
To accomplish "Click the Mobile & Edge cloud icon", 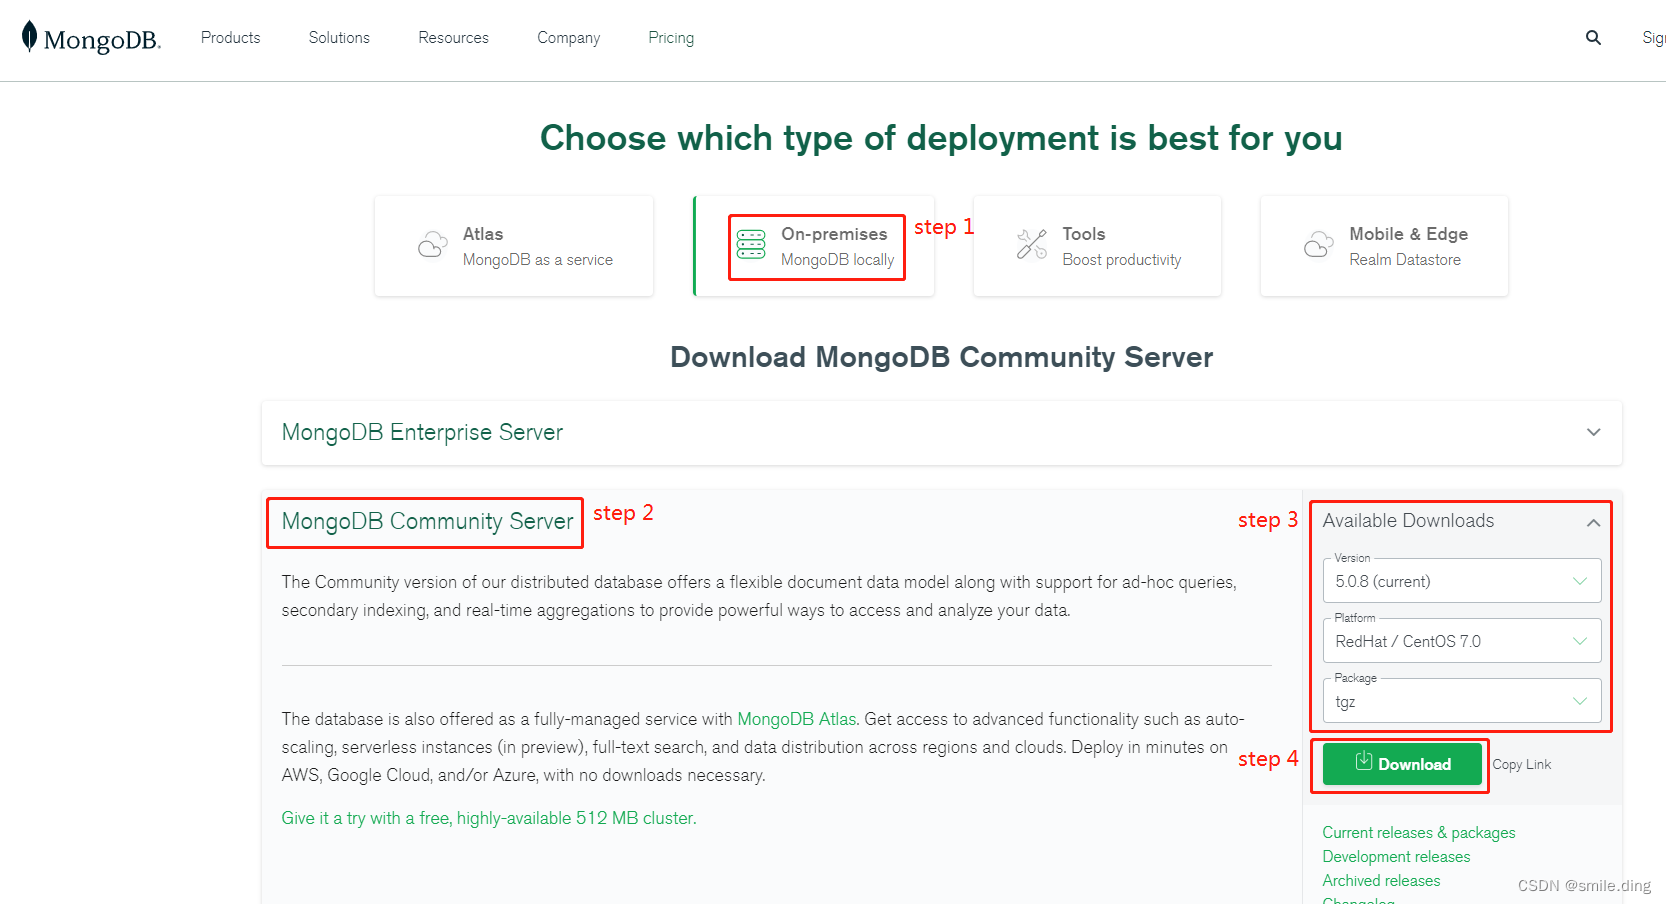I will (x=1319, y=245).
